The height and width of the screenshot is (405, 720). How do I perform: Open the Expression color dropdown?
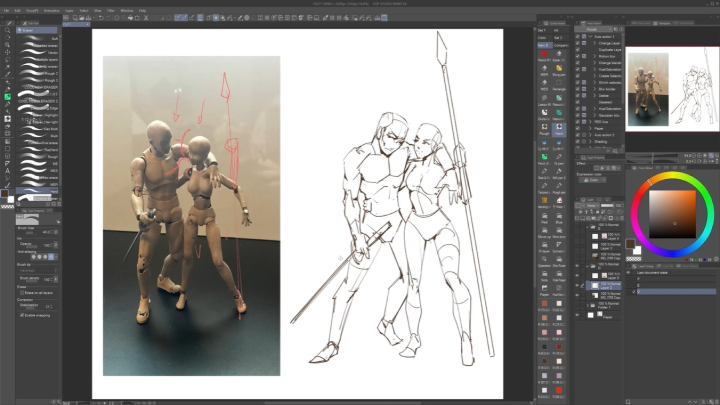[592, 180]
